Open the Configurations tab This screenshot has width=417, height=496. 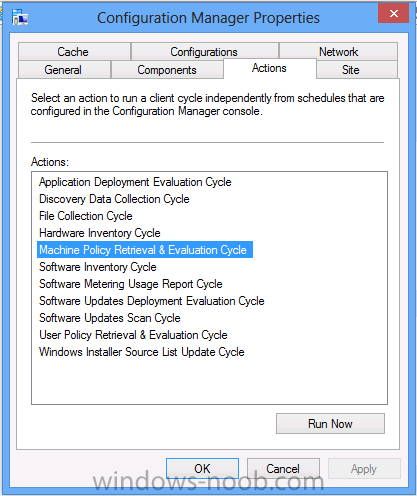[x=205, y=52]
